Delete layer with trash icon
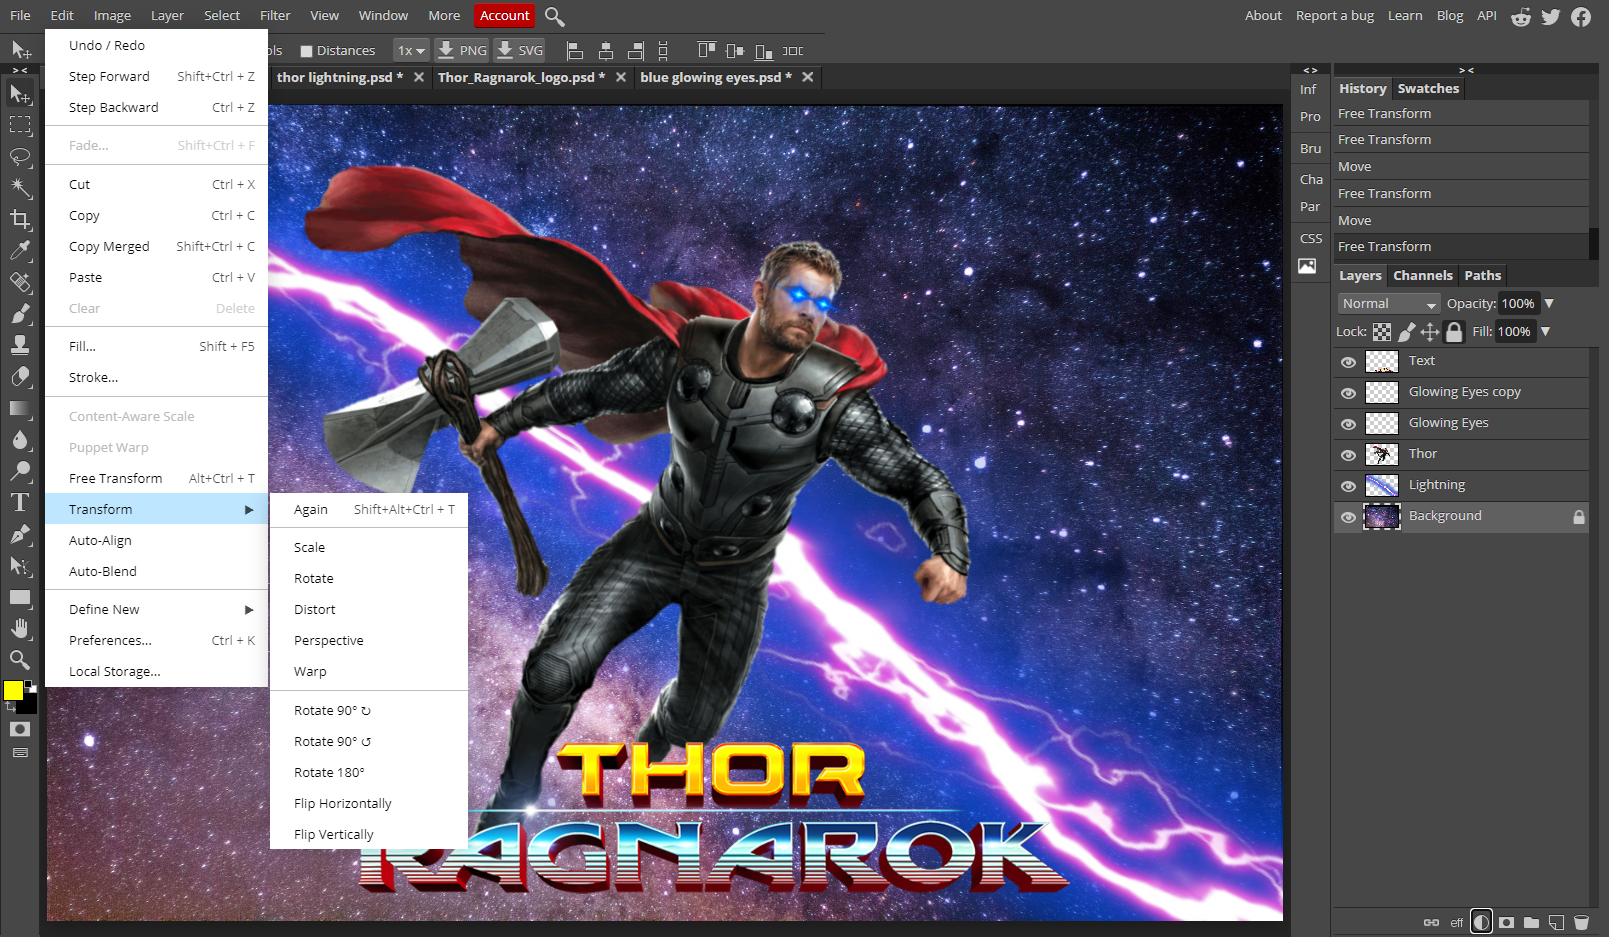 1581,922
